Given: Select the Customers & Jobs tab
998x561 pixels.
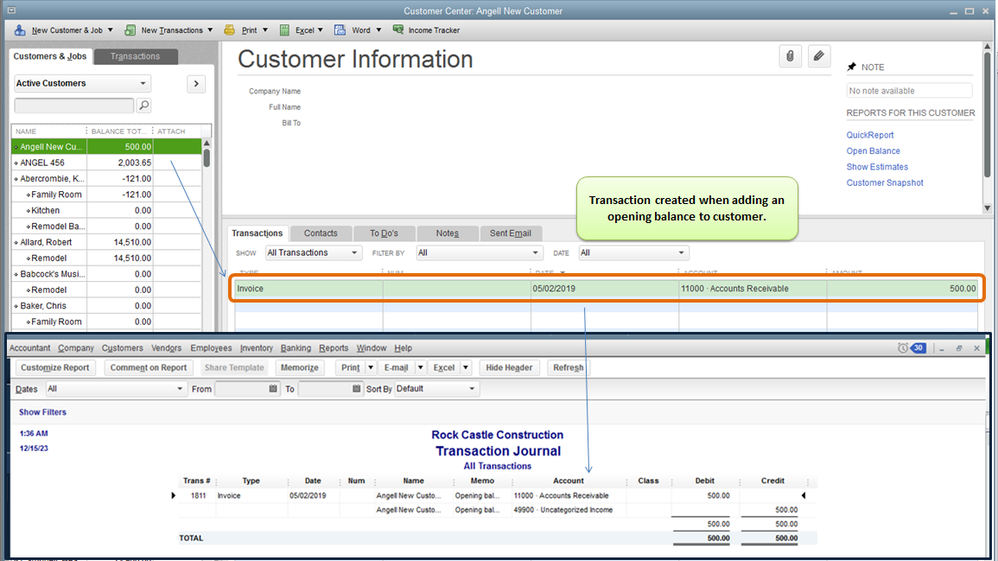Looking at the screenshot, I should coord(50,56).
